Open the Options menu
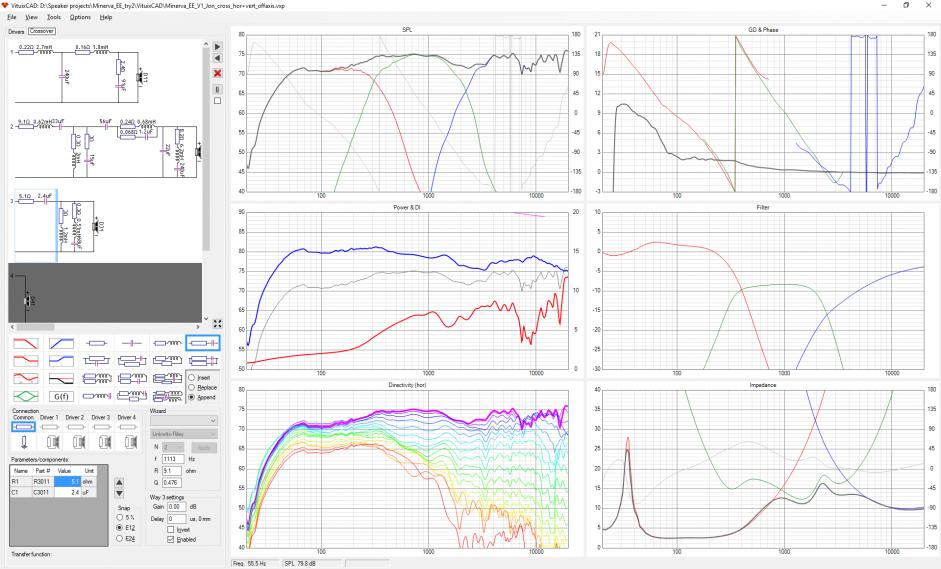The height and width of the screenshot is (569, 941). [80, 17]
